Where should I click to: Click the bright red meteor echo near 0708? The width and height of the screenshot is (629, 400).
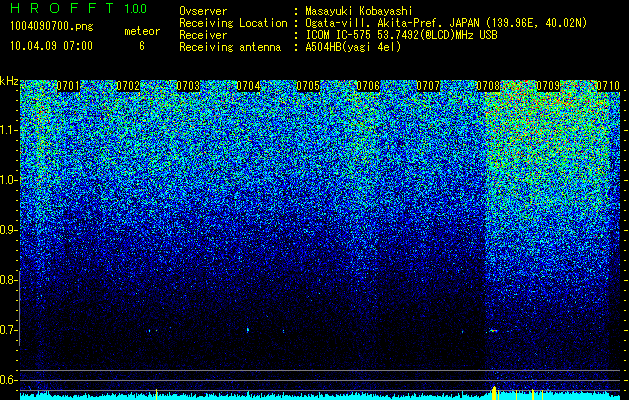coord(493,331)
